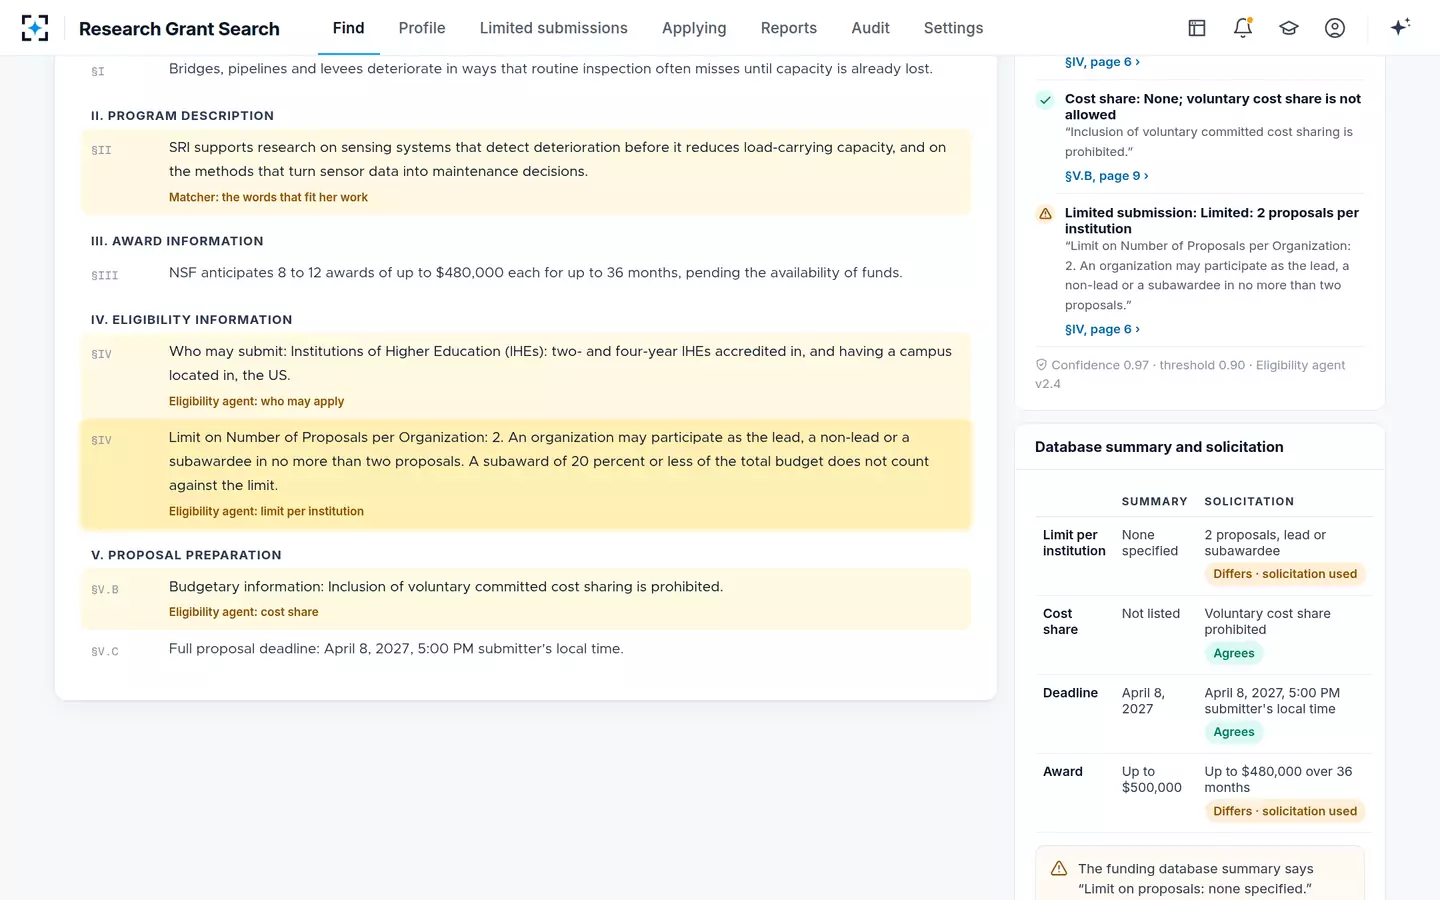The width and height of the screenshot is (1440, 900).
Task: Launch the sparkle AI assistant icon
Action: [1400, 27]
